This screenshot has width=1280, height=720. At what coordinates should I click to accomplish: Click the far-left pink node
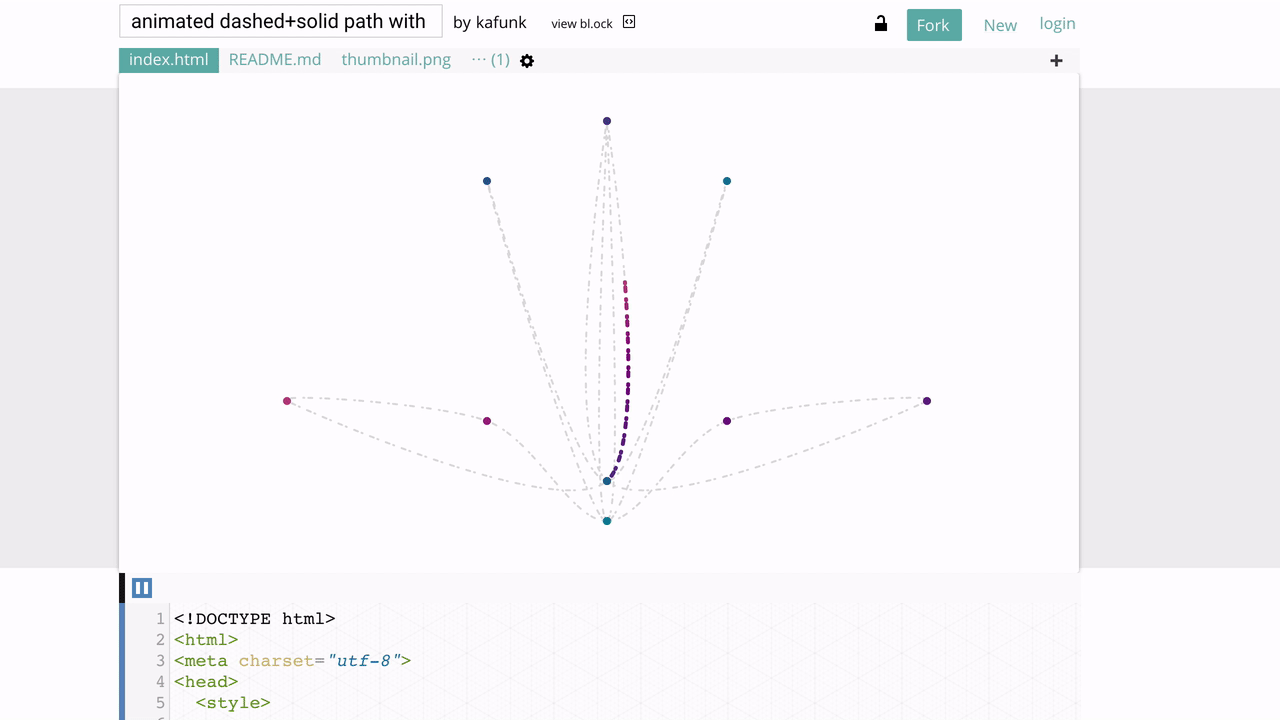point(287,401)
